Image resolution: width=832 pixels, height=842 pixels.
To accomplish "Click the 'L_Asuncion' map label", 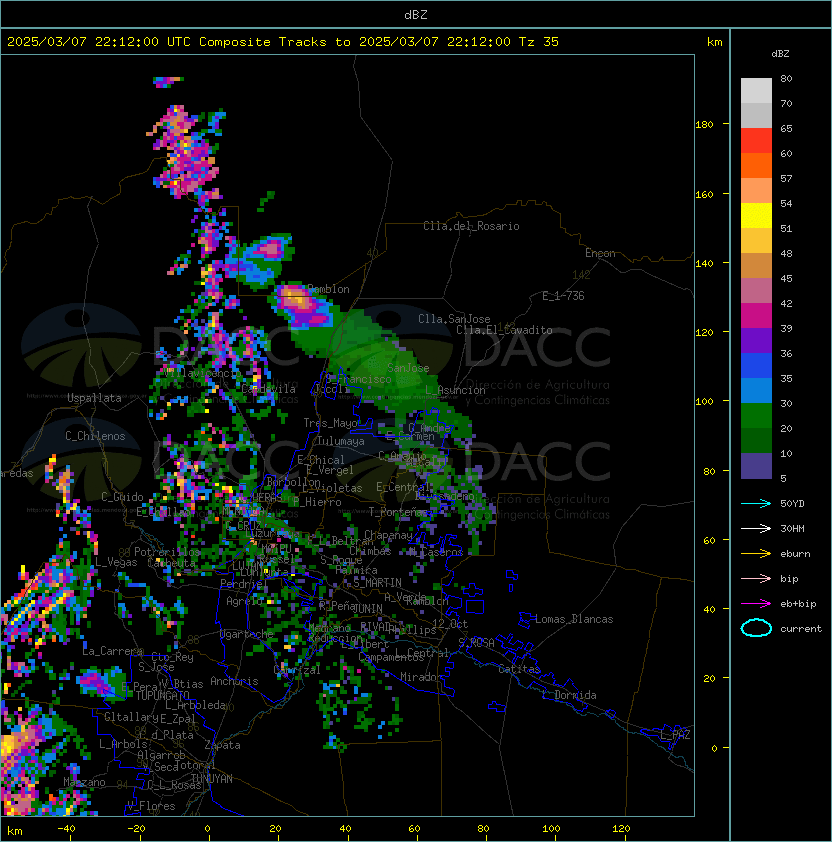I will click(x=455, y=390).
